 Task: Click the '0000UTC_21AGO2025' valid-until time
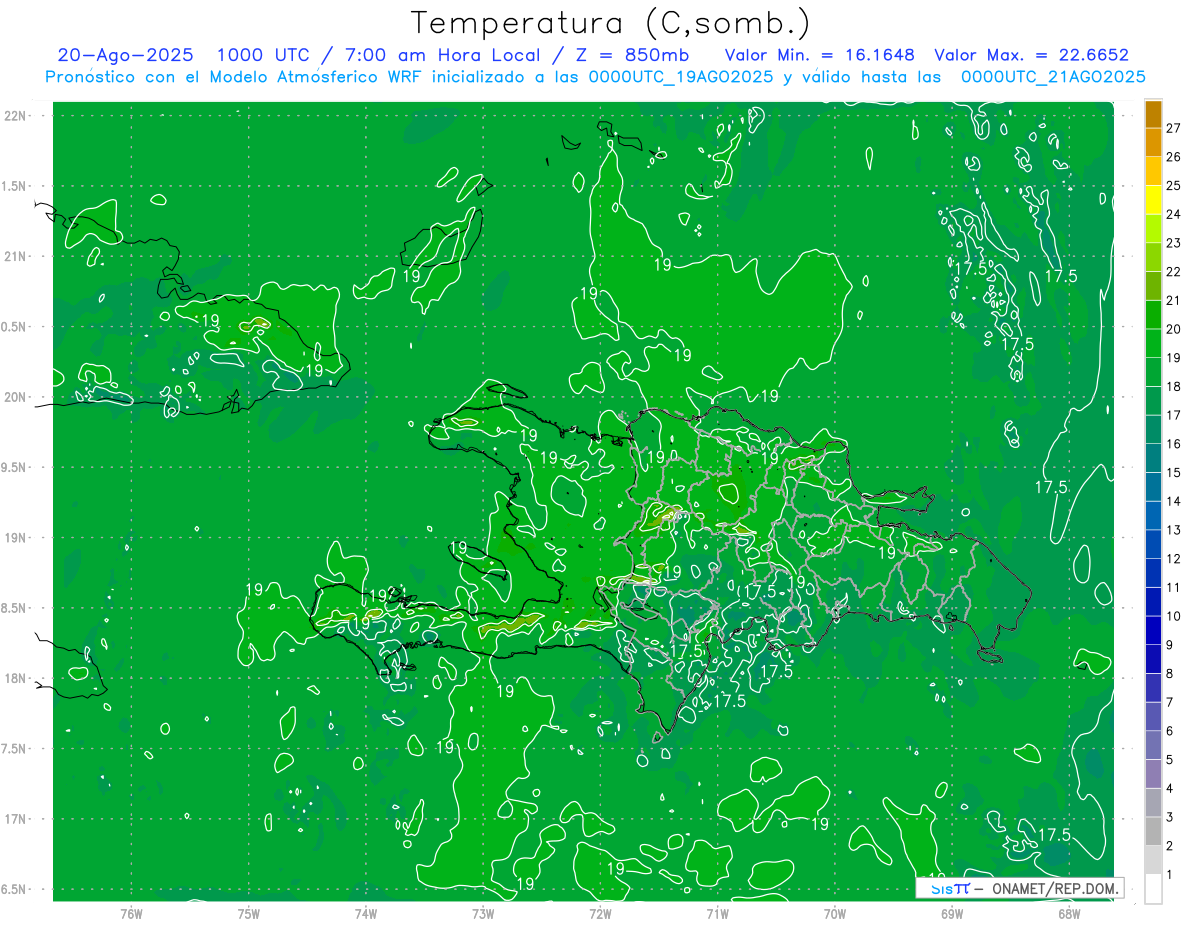pos(1053,77)
